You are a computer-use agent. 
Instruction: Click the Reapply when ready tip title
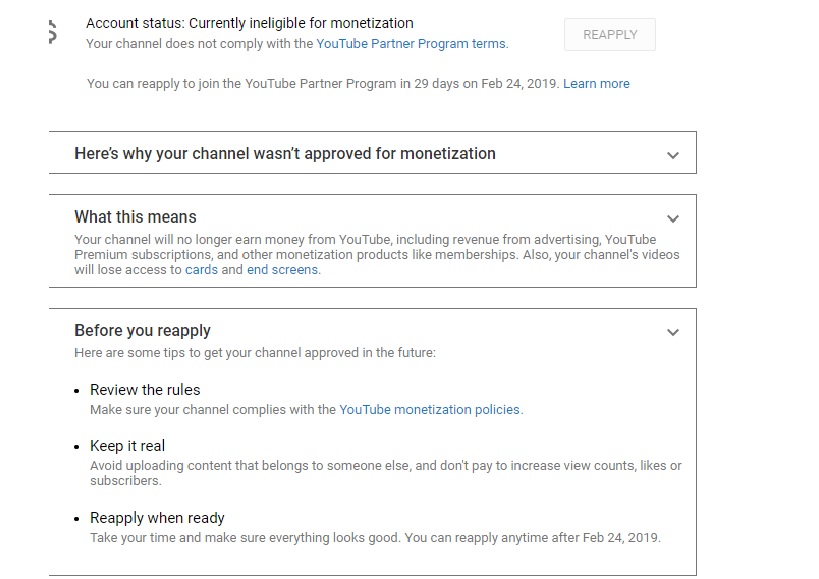157,518
